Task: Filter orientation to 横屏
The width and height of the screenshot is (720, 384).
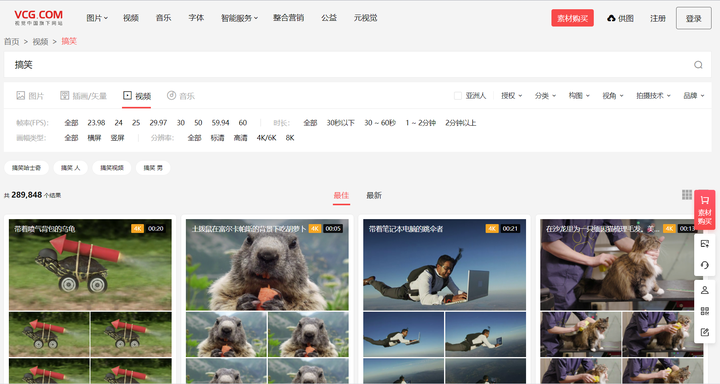Action: point(94,137)
